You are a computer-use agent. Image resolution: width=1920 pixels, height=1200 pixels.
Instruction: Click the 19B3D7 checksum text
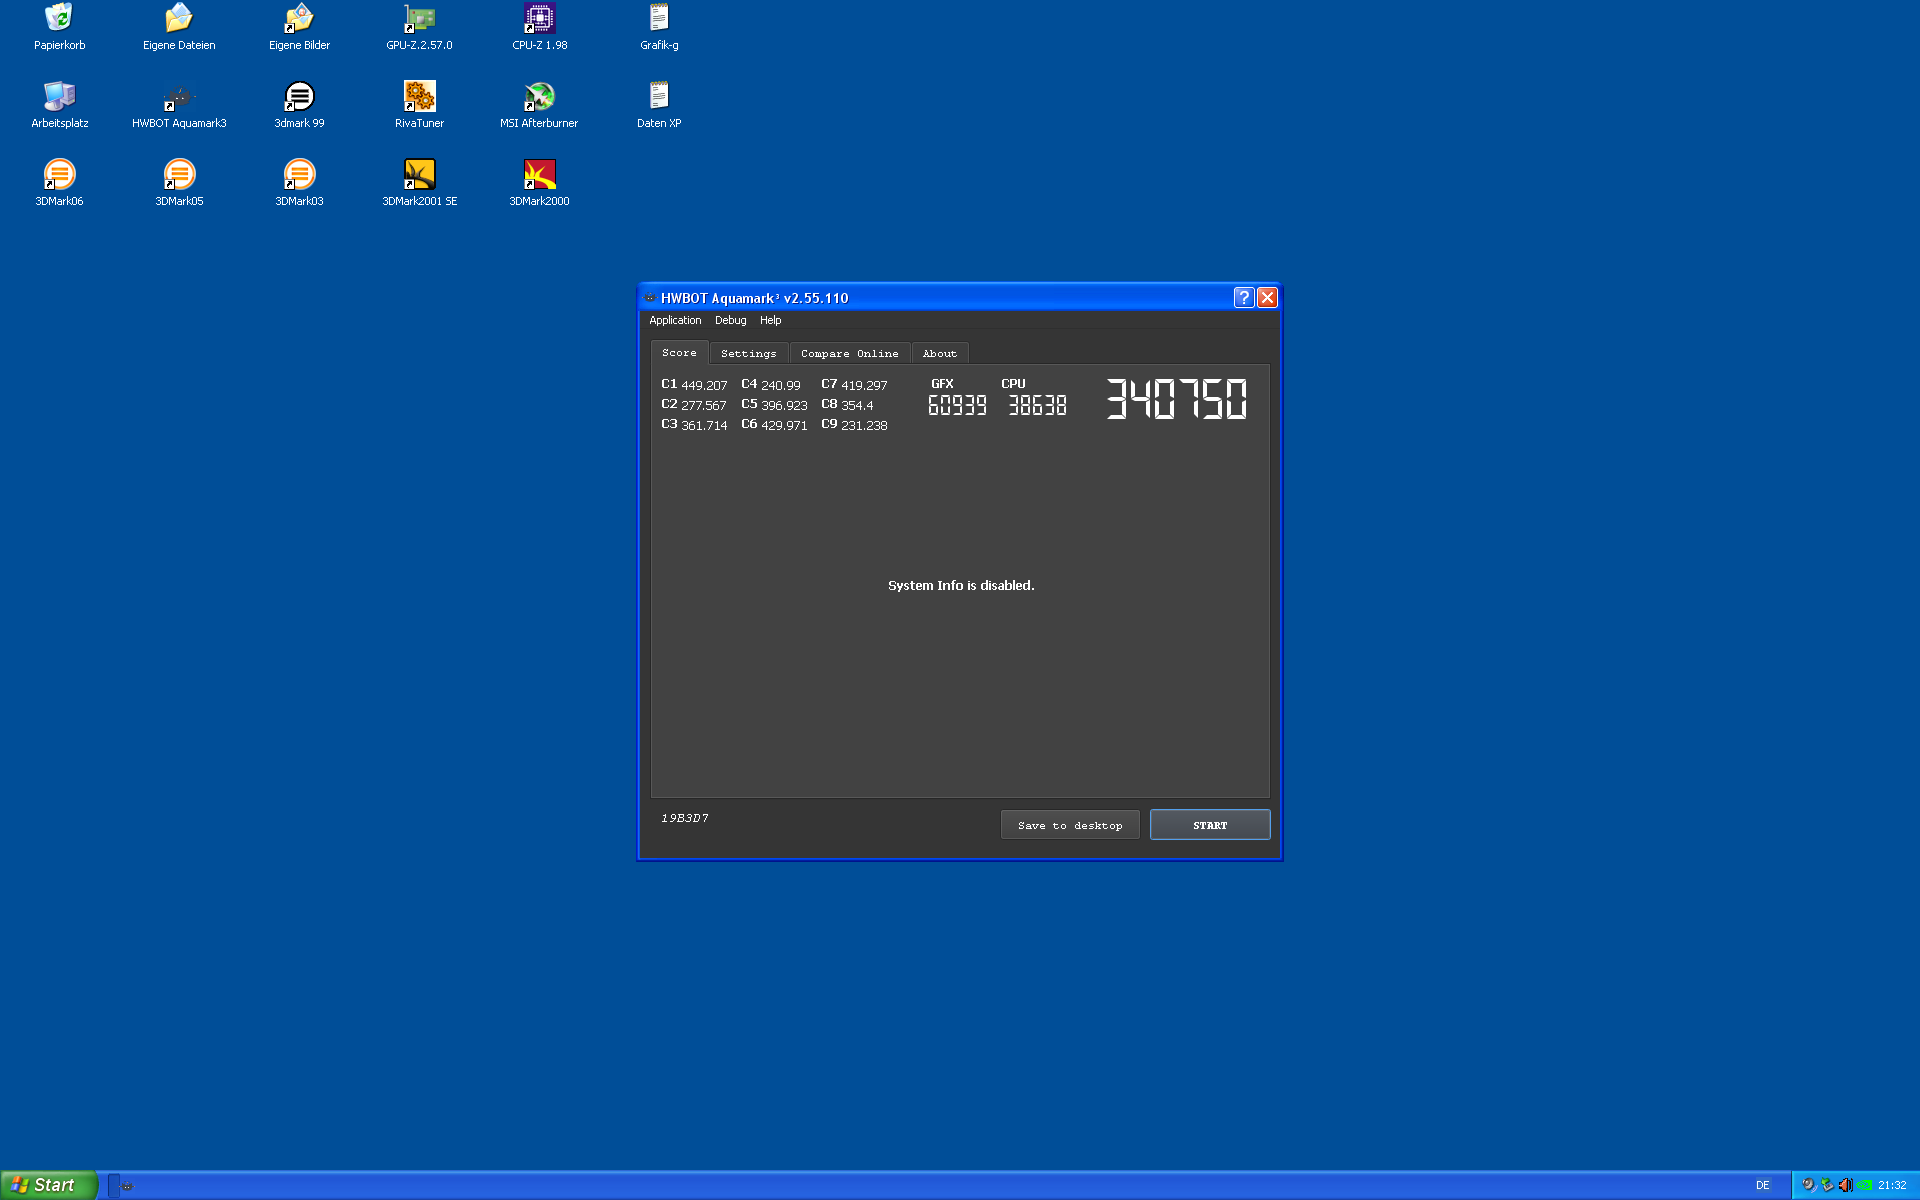tap(685, 818)
